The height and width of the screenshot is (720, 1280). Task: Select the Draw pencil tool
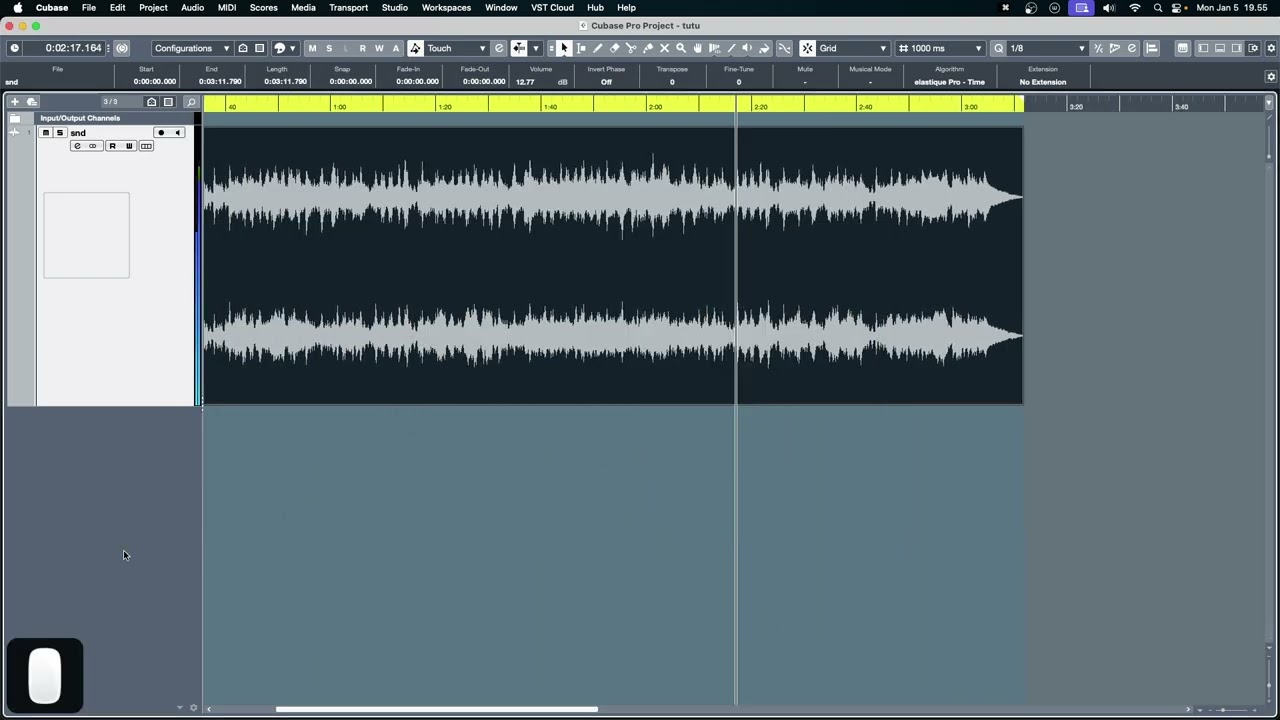(x=598, y=48)
